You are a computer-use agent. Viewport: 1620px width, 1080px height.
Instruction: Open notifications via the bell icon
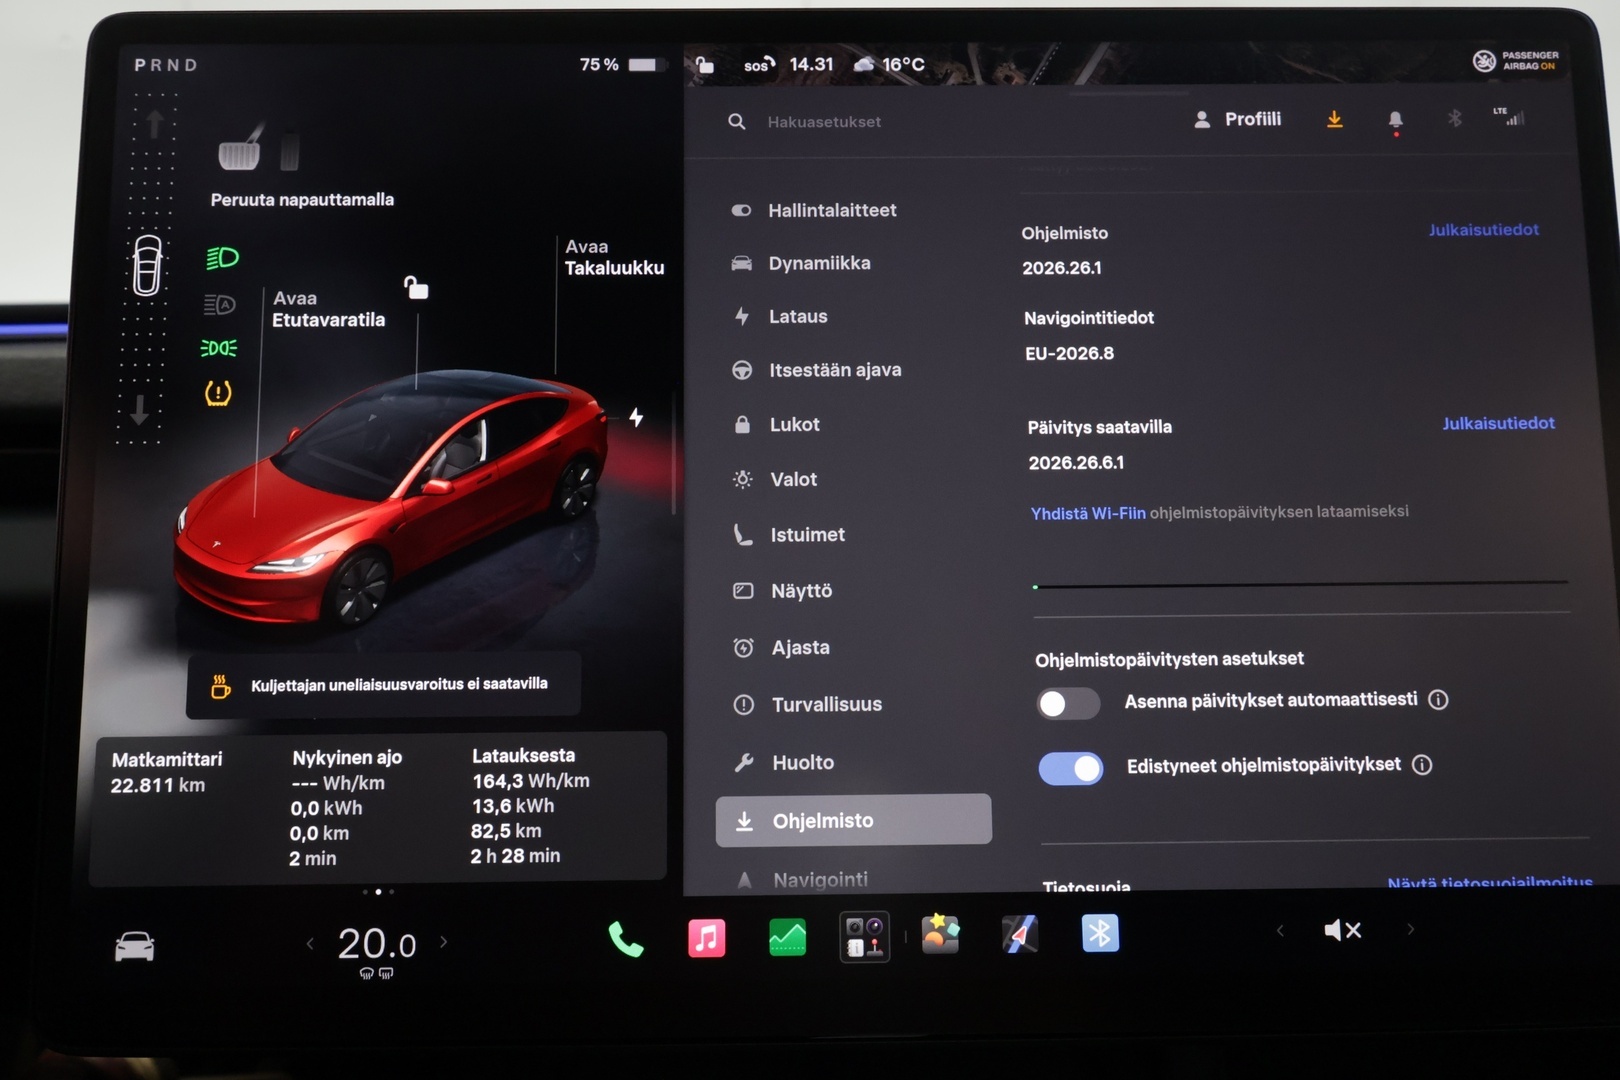pos(1395,121)
